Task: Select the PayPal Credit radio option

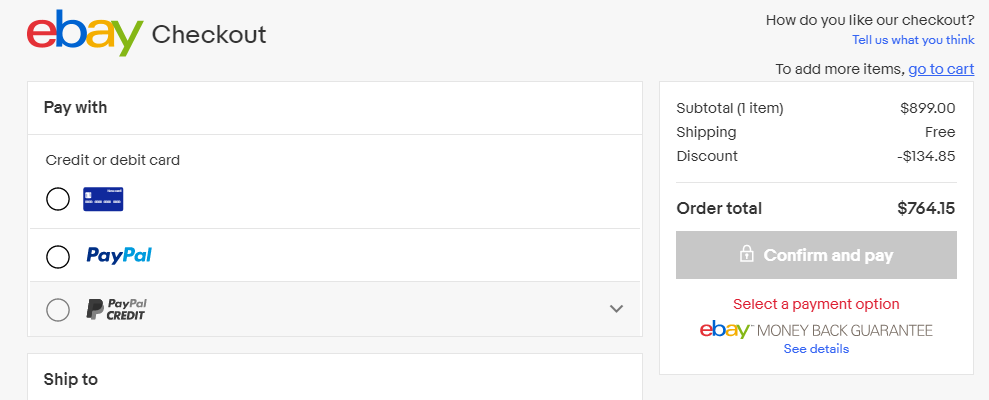Action: 58,310
